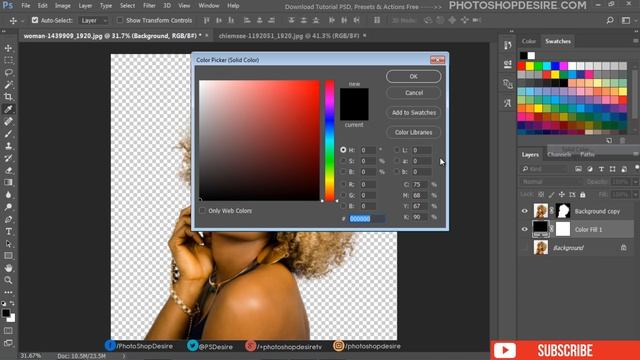The height and width of the screenshot is (360, 640).
Task: Hide the Color Fill 1 layer
Action: 525,229
